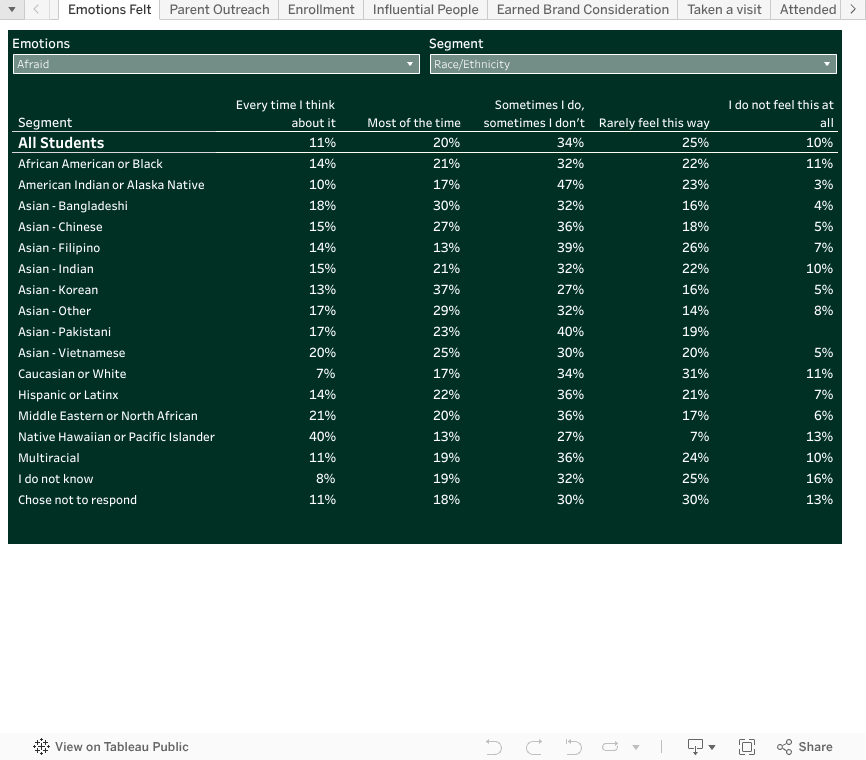Open the Emotions dropdown showing Afraid
866x760 pixels.
pos(215,64)
